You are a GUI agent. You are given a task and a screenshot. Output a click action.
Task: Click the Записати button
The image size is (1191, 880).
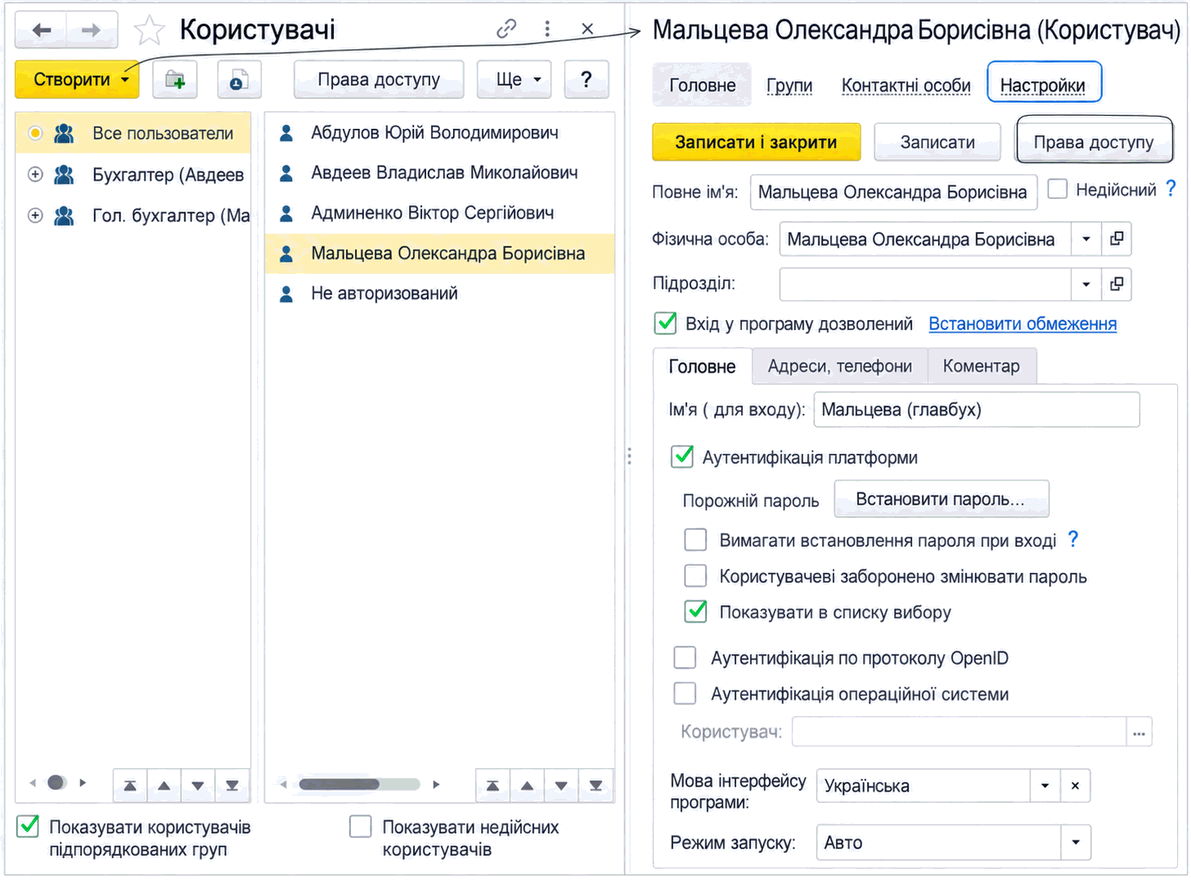click(937, 142)
